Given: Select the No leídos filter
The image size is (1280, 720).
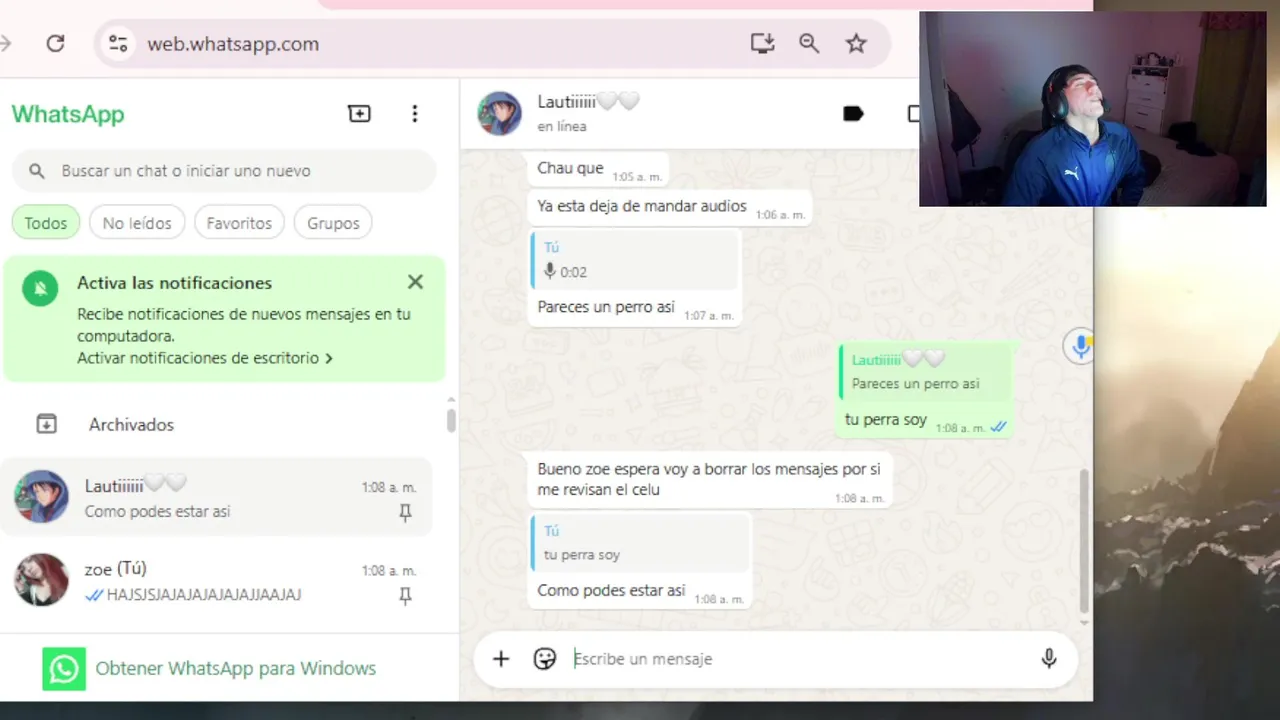Looking at the screenshot, I should (x=137, y=223).
